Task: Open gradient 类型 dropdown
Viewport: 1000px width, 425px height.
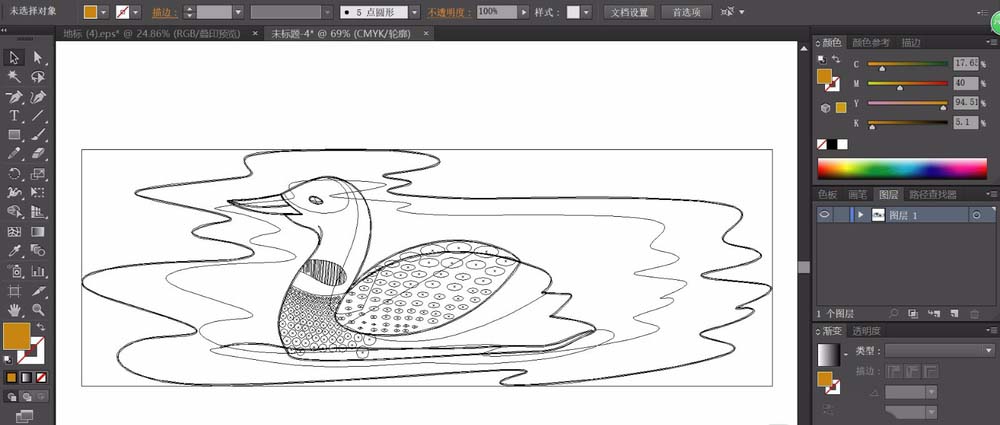Action: (x=939, y=350)
